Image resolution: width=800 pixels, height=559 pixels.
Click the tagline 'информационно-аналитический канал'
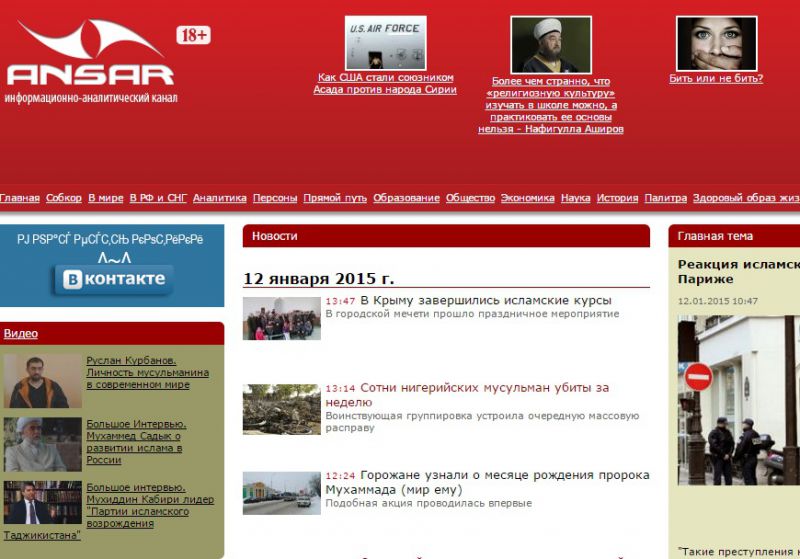coord(91,98)
